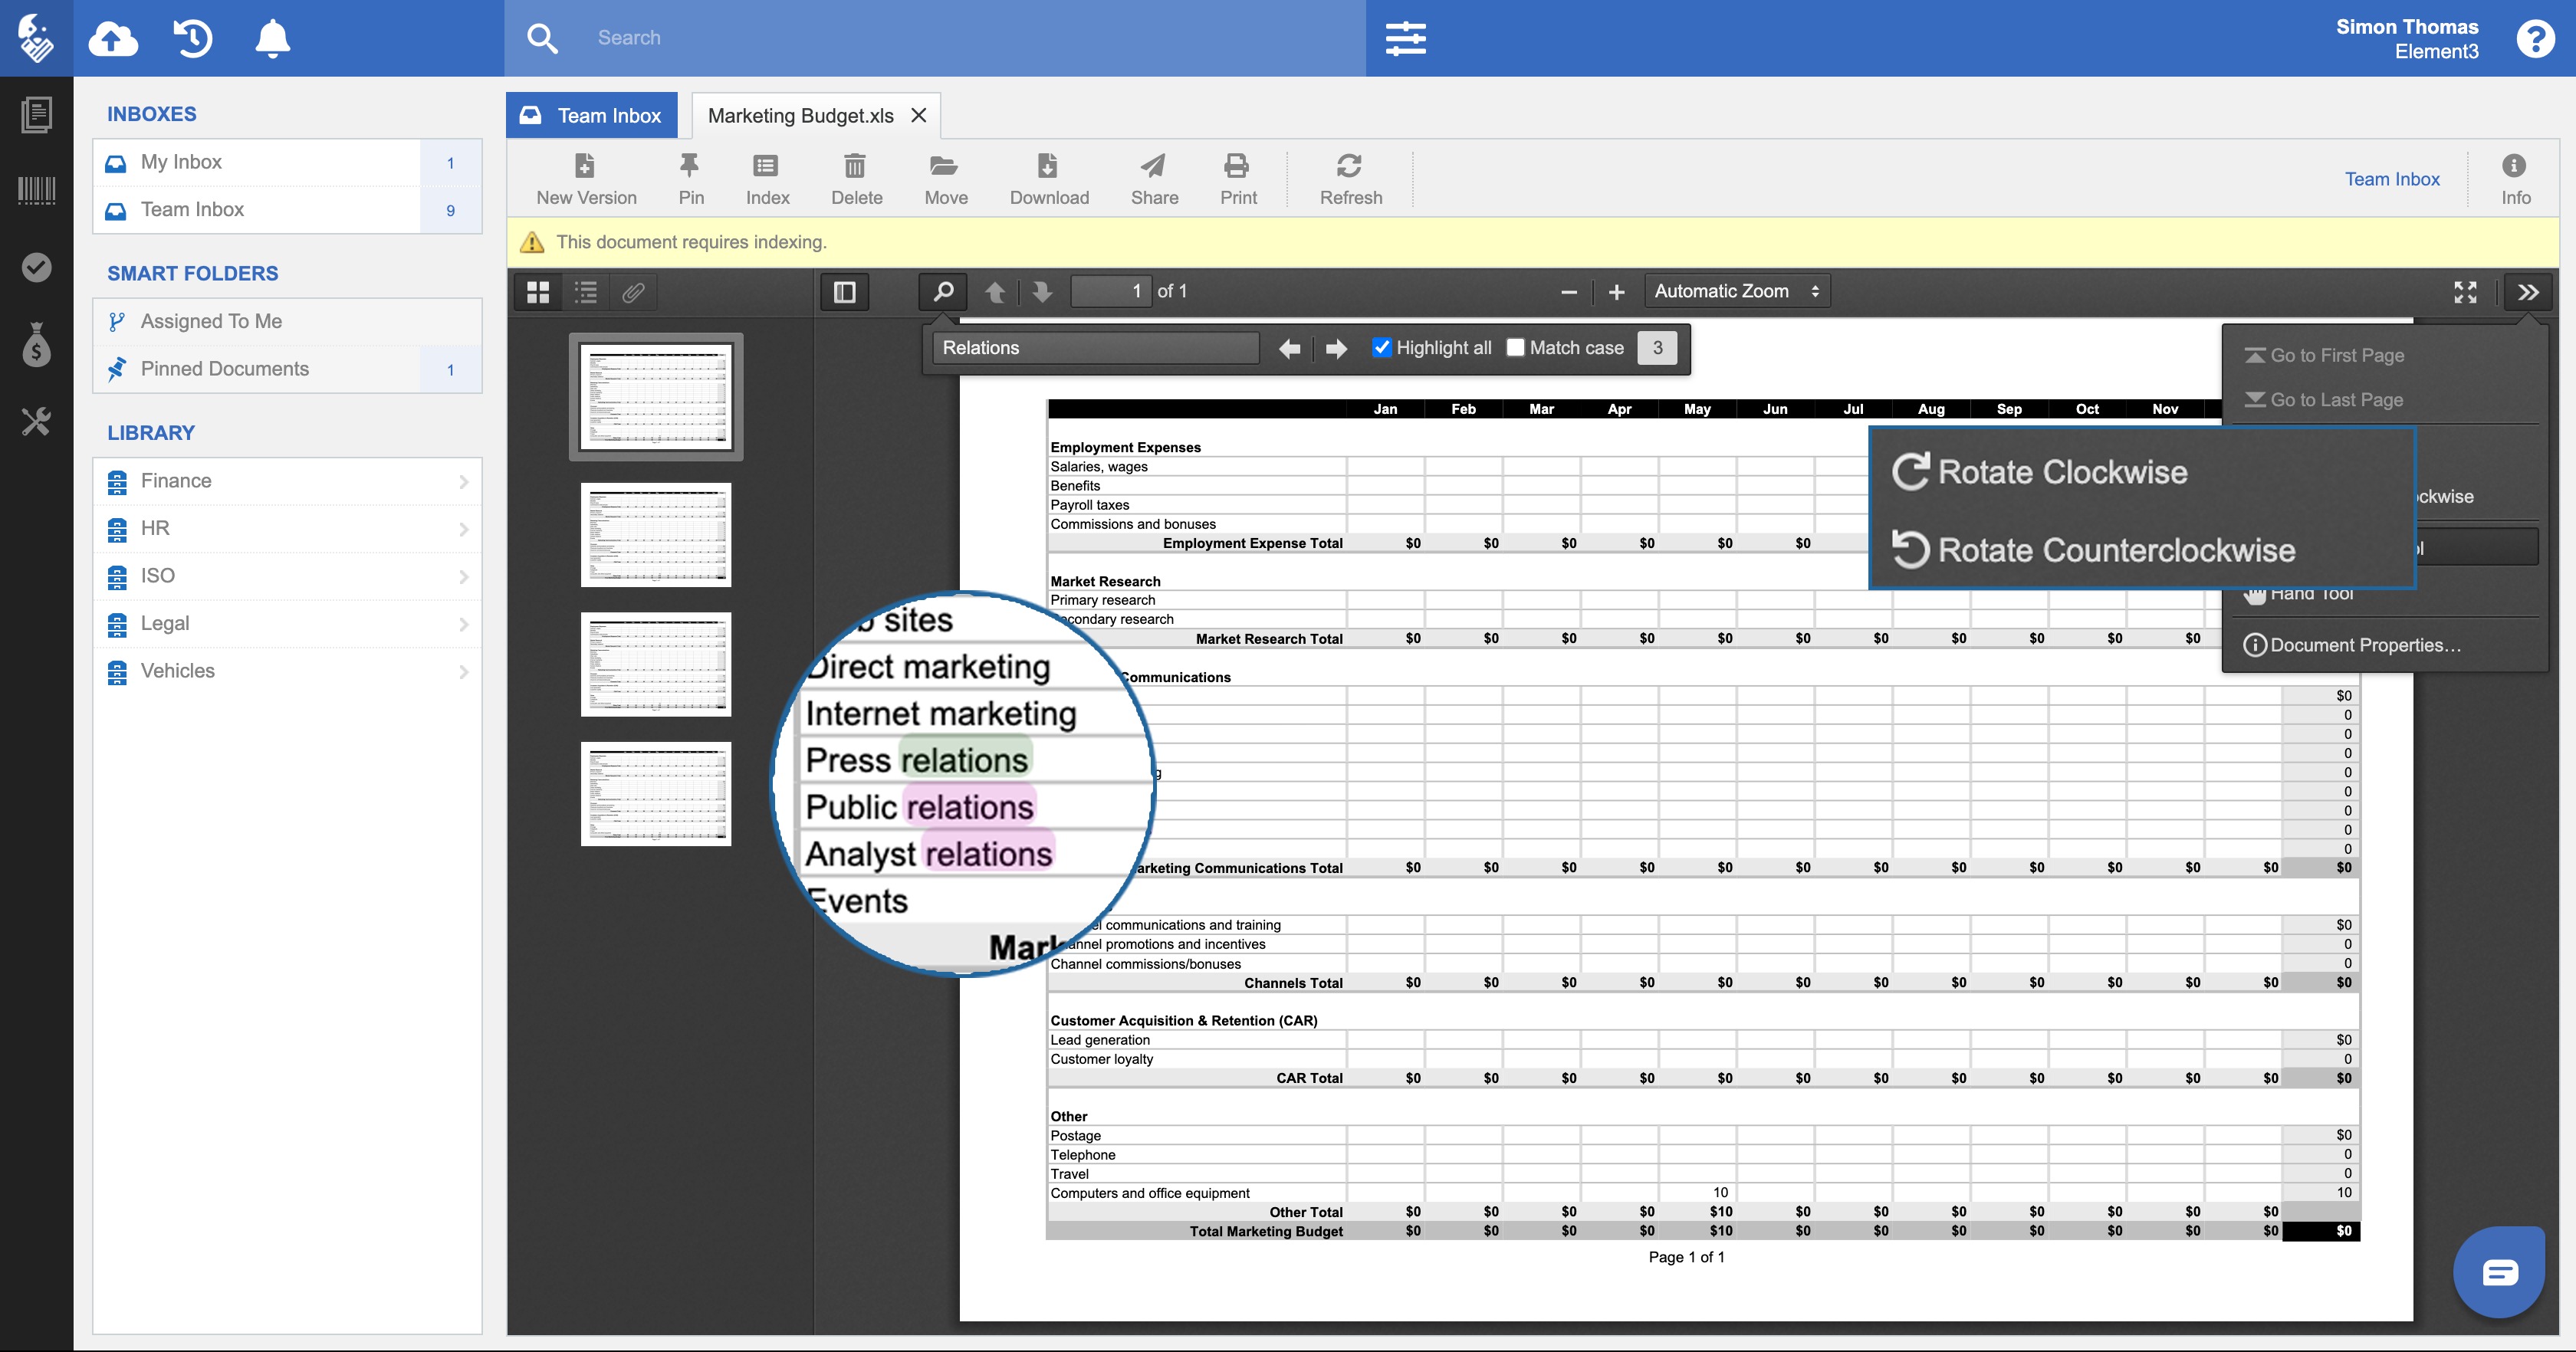Open the barcode sidebar icon

pyautogui.click(x=36, y=190)
